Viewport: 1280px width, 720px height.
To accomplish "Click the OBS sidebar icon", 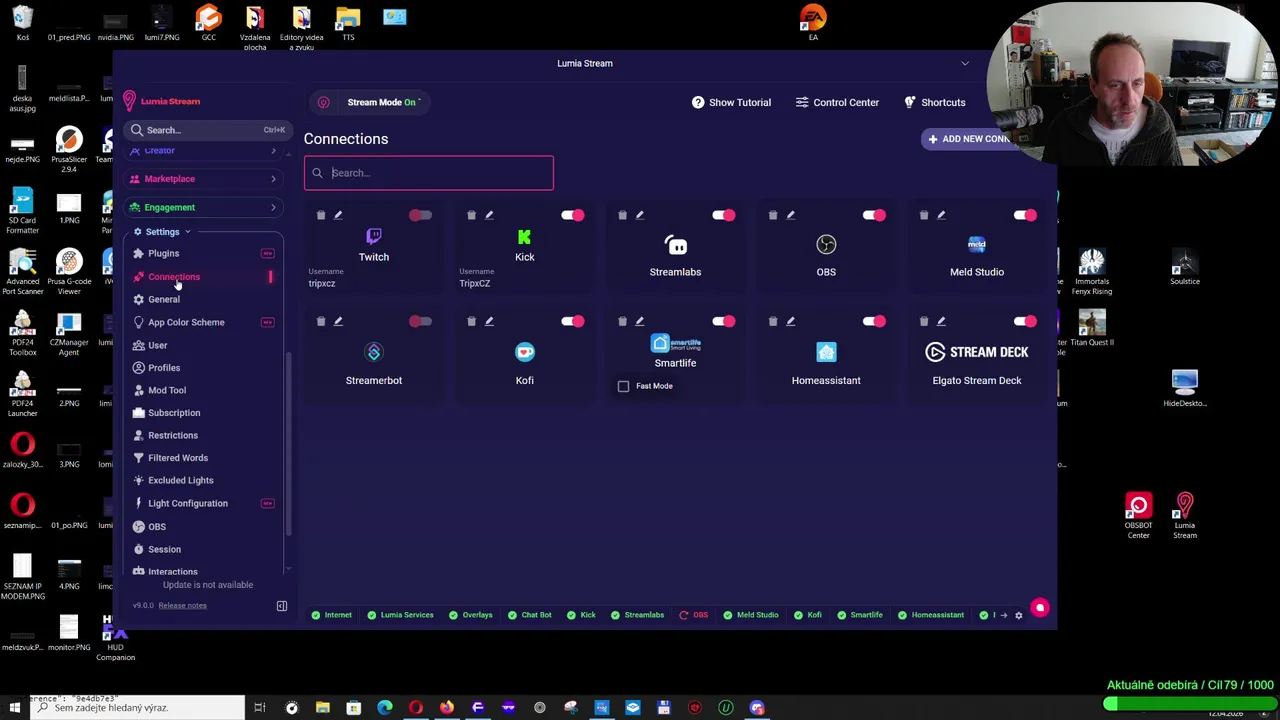I will click(139, 527).
